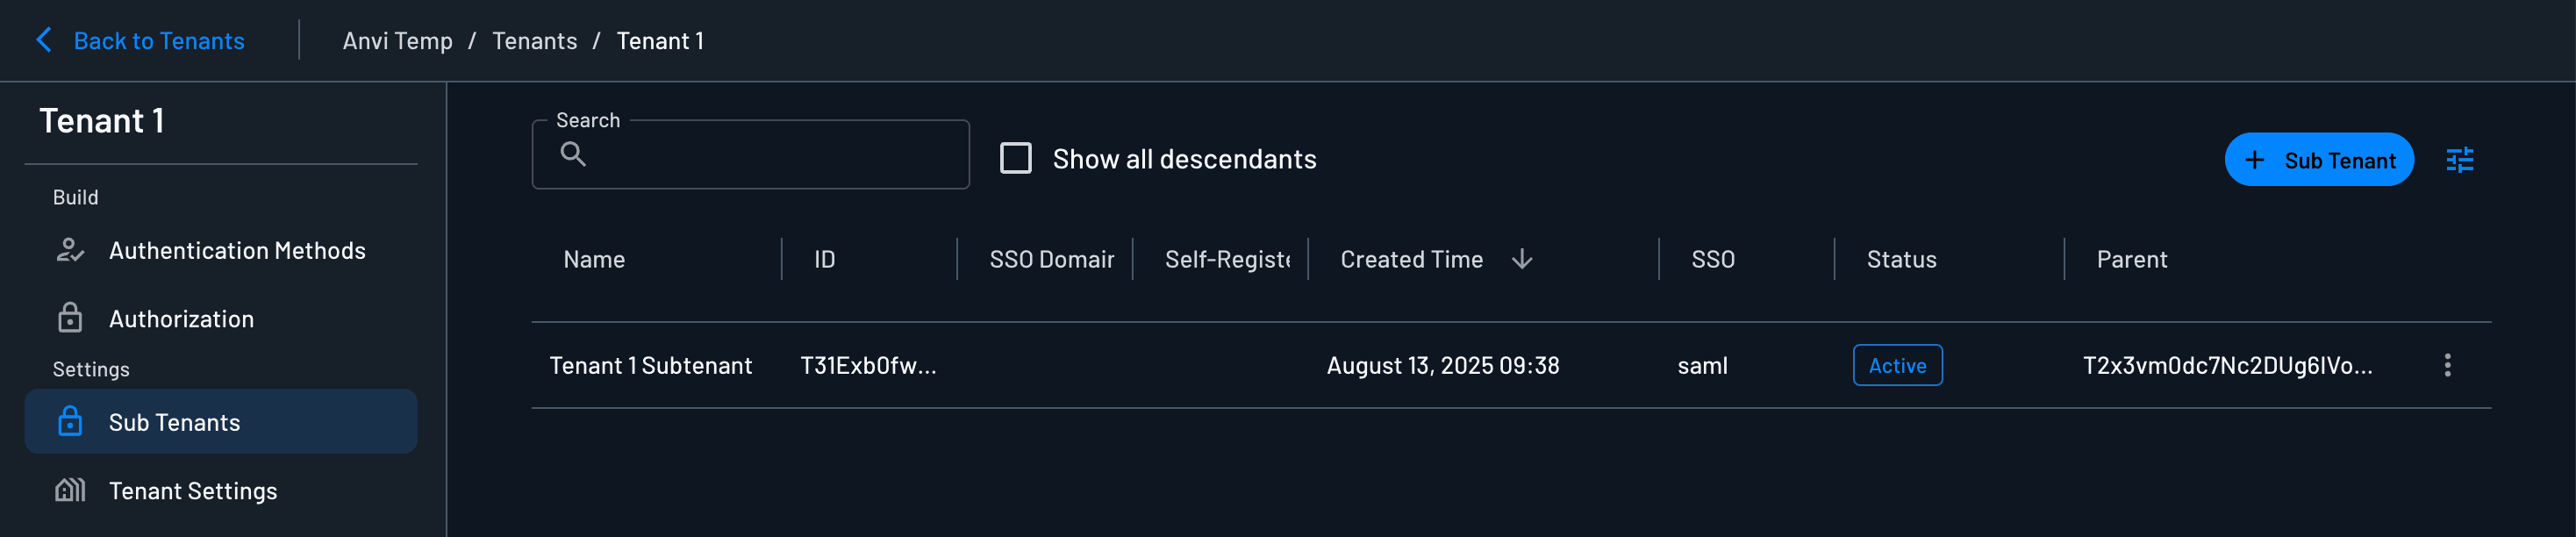Expand the SSO Domain column header

pos(1050,259)
